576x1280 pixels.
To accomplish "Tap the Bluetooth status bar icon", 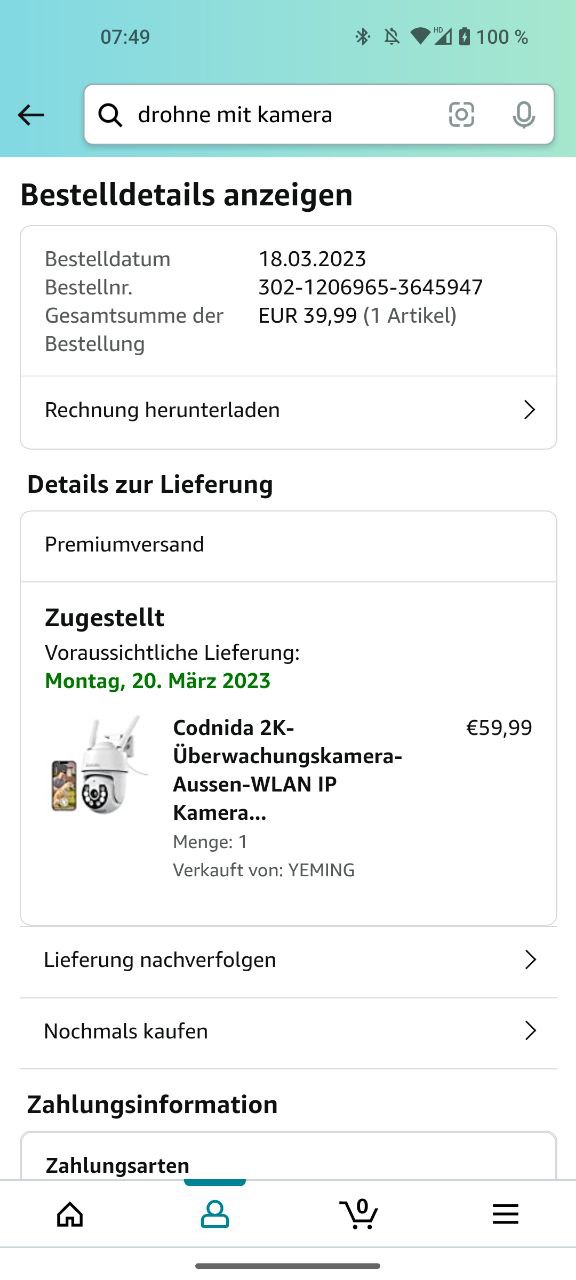I will click(x=363, y=37).
